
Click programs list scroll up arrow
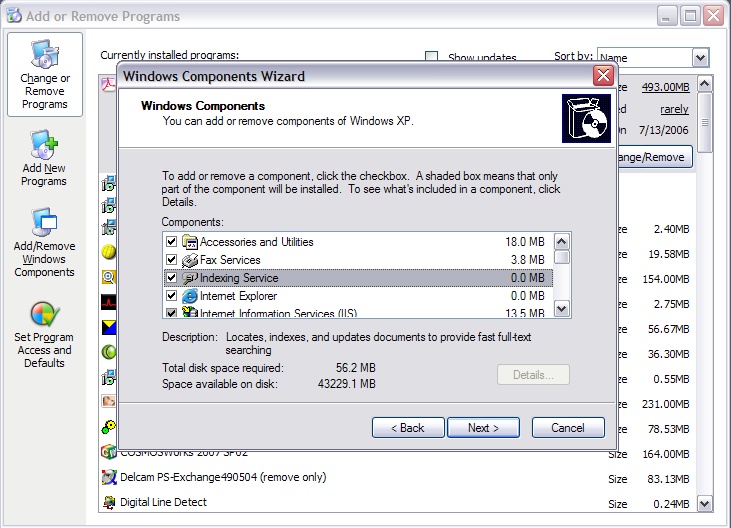[x=704, y=84]
